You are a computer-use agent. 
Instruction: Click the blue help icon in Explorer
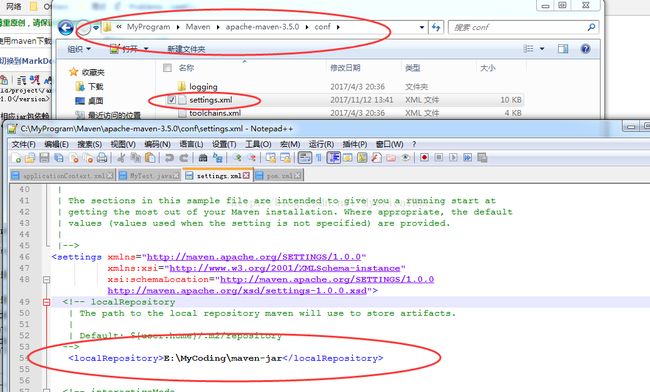coord(585,49)
